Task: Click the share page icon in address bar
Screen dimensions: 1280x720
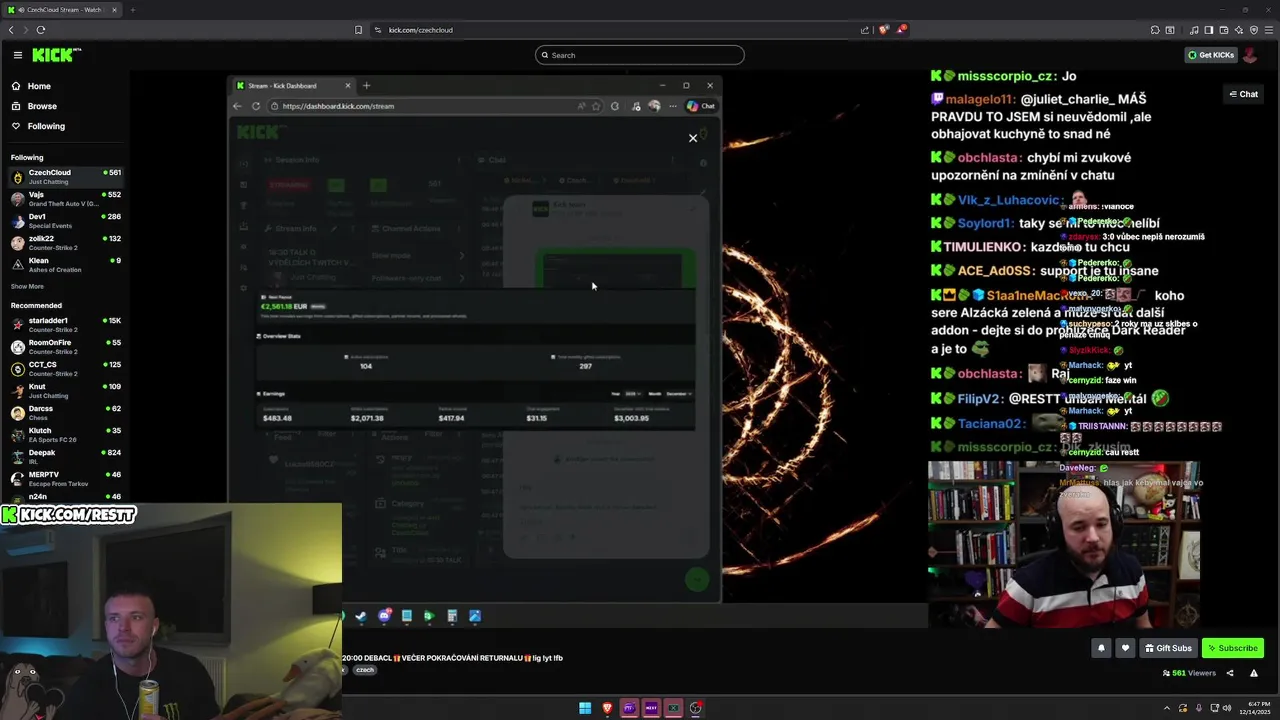Action: (865, 30)
